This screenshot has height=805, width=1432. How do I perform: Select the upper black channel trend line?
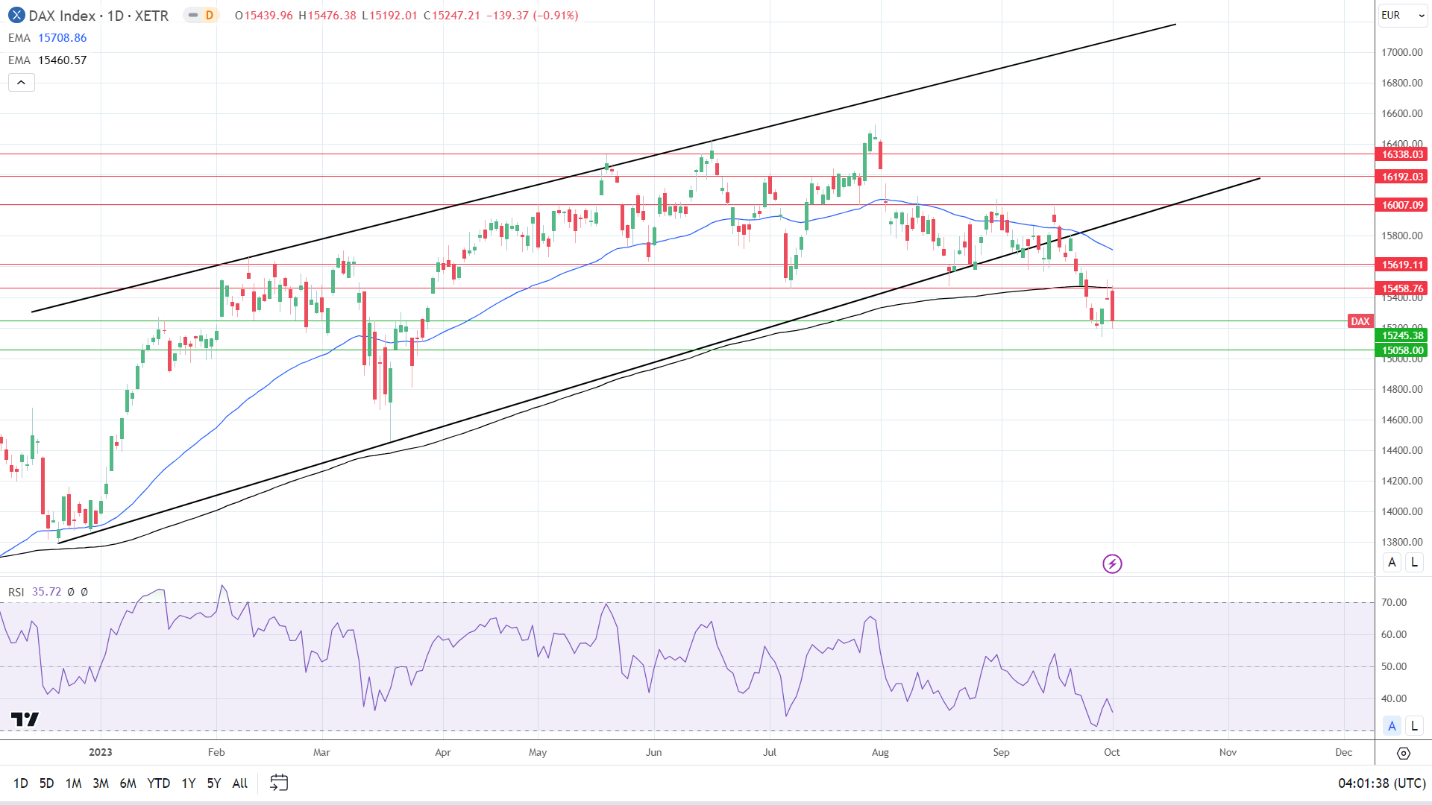pyautogui.click(x=603, y=168)
